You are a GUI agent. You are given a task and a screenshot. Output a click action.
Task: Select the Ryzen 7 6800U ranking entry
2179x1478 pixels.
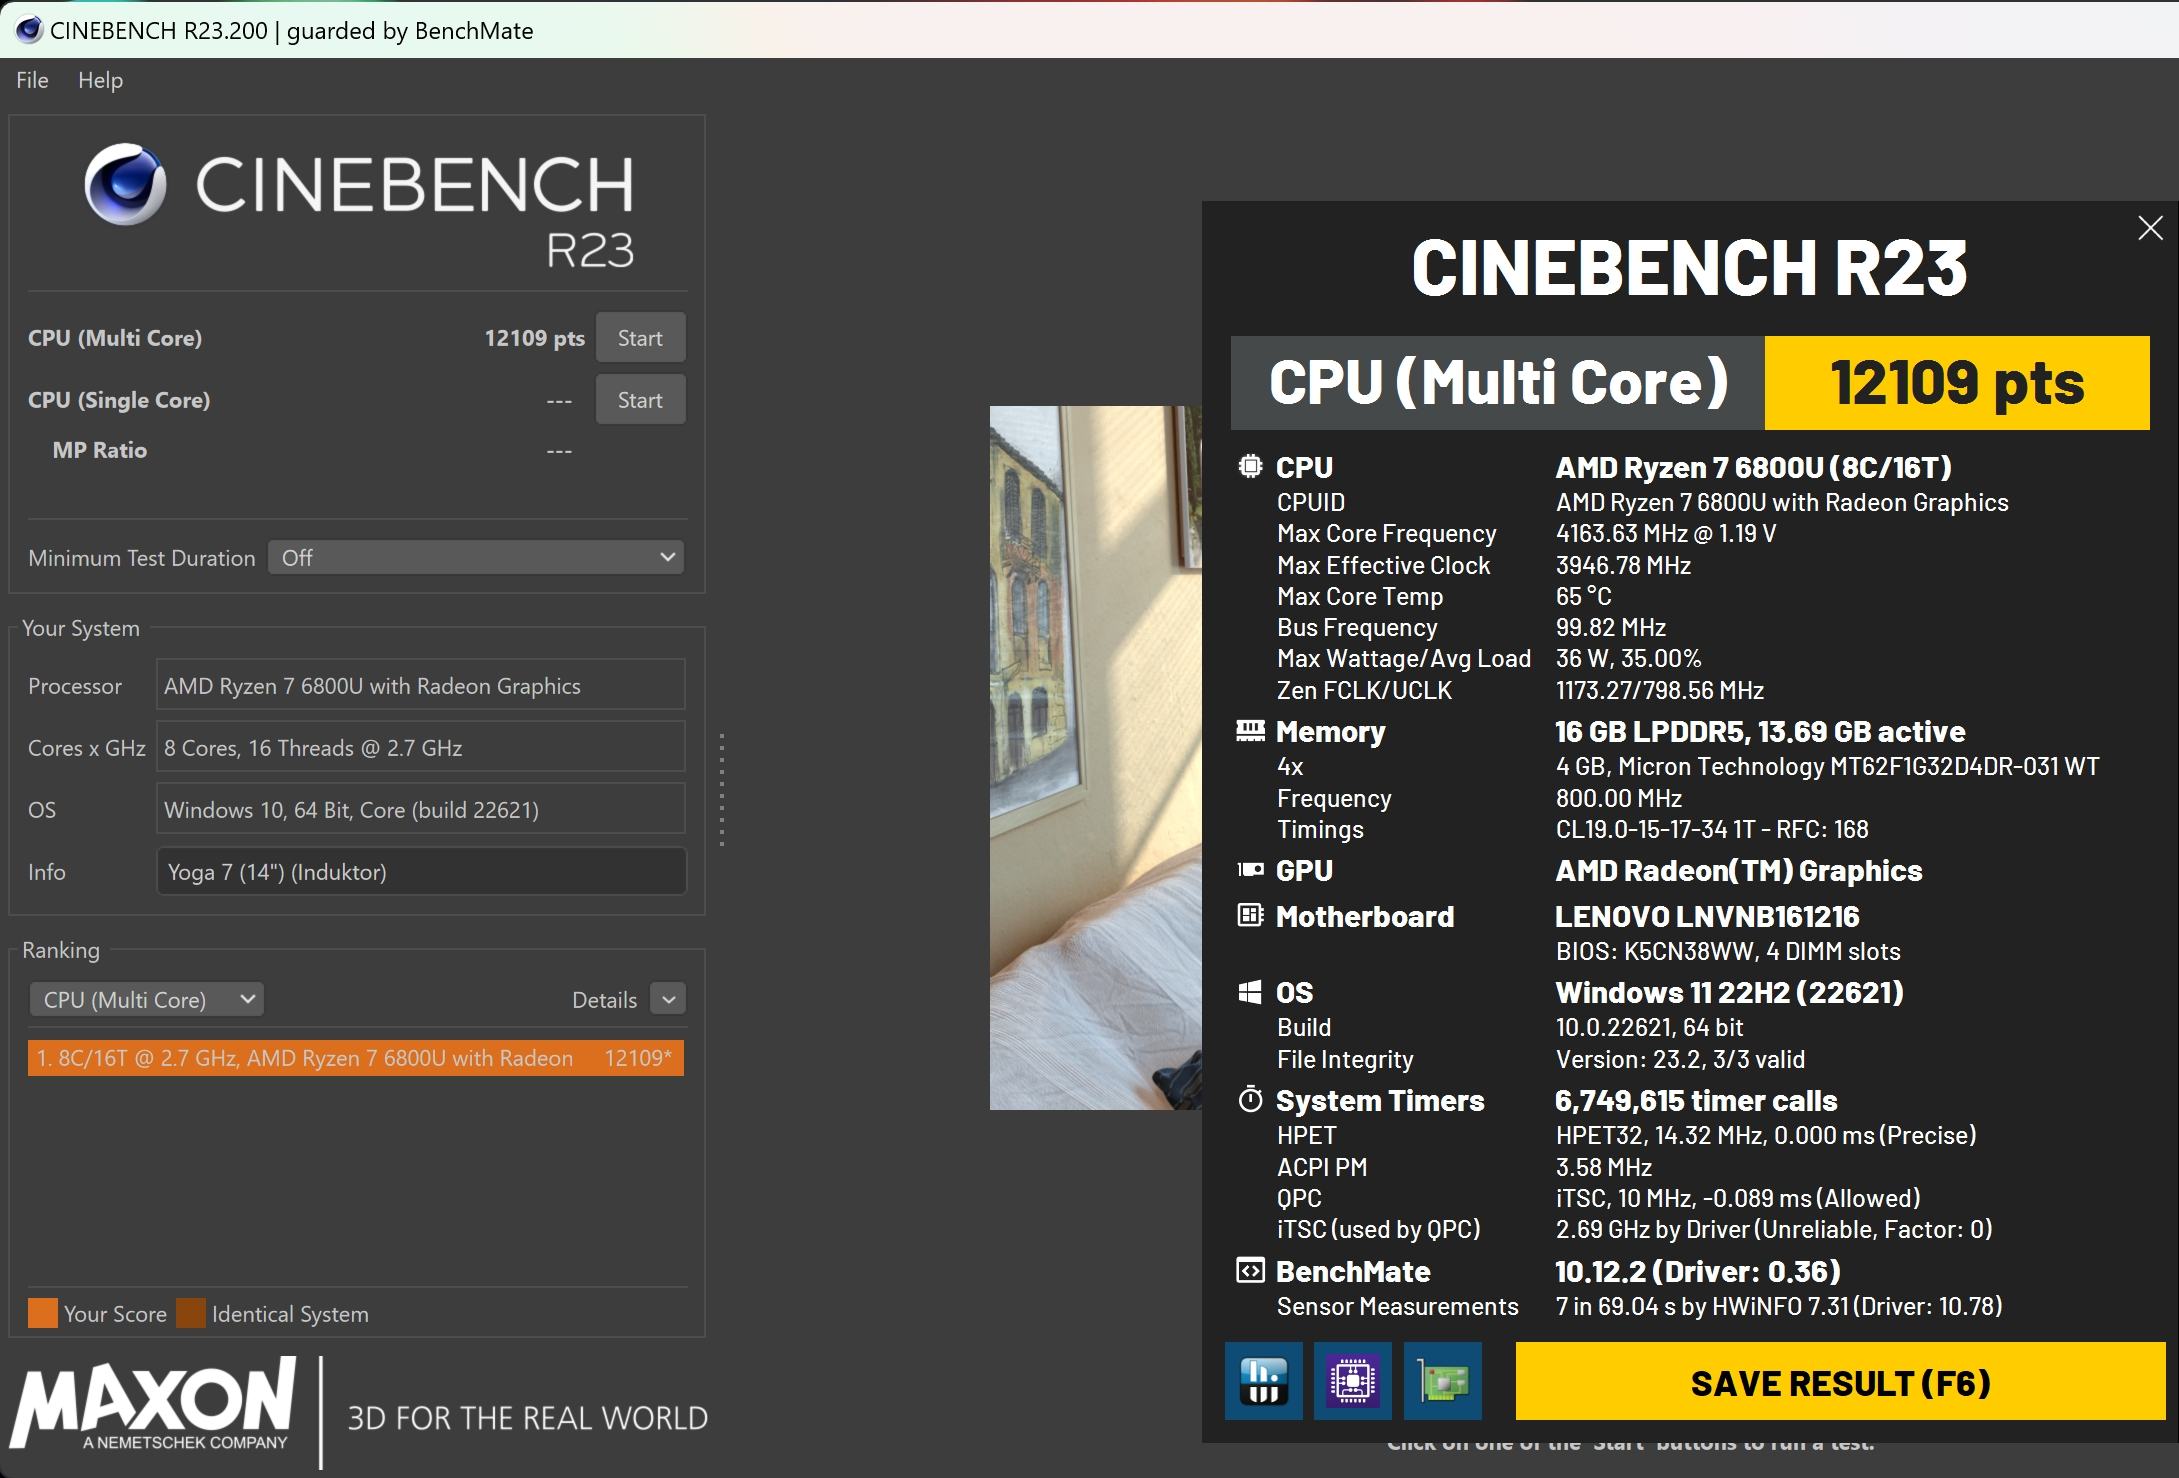356,1058
